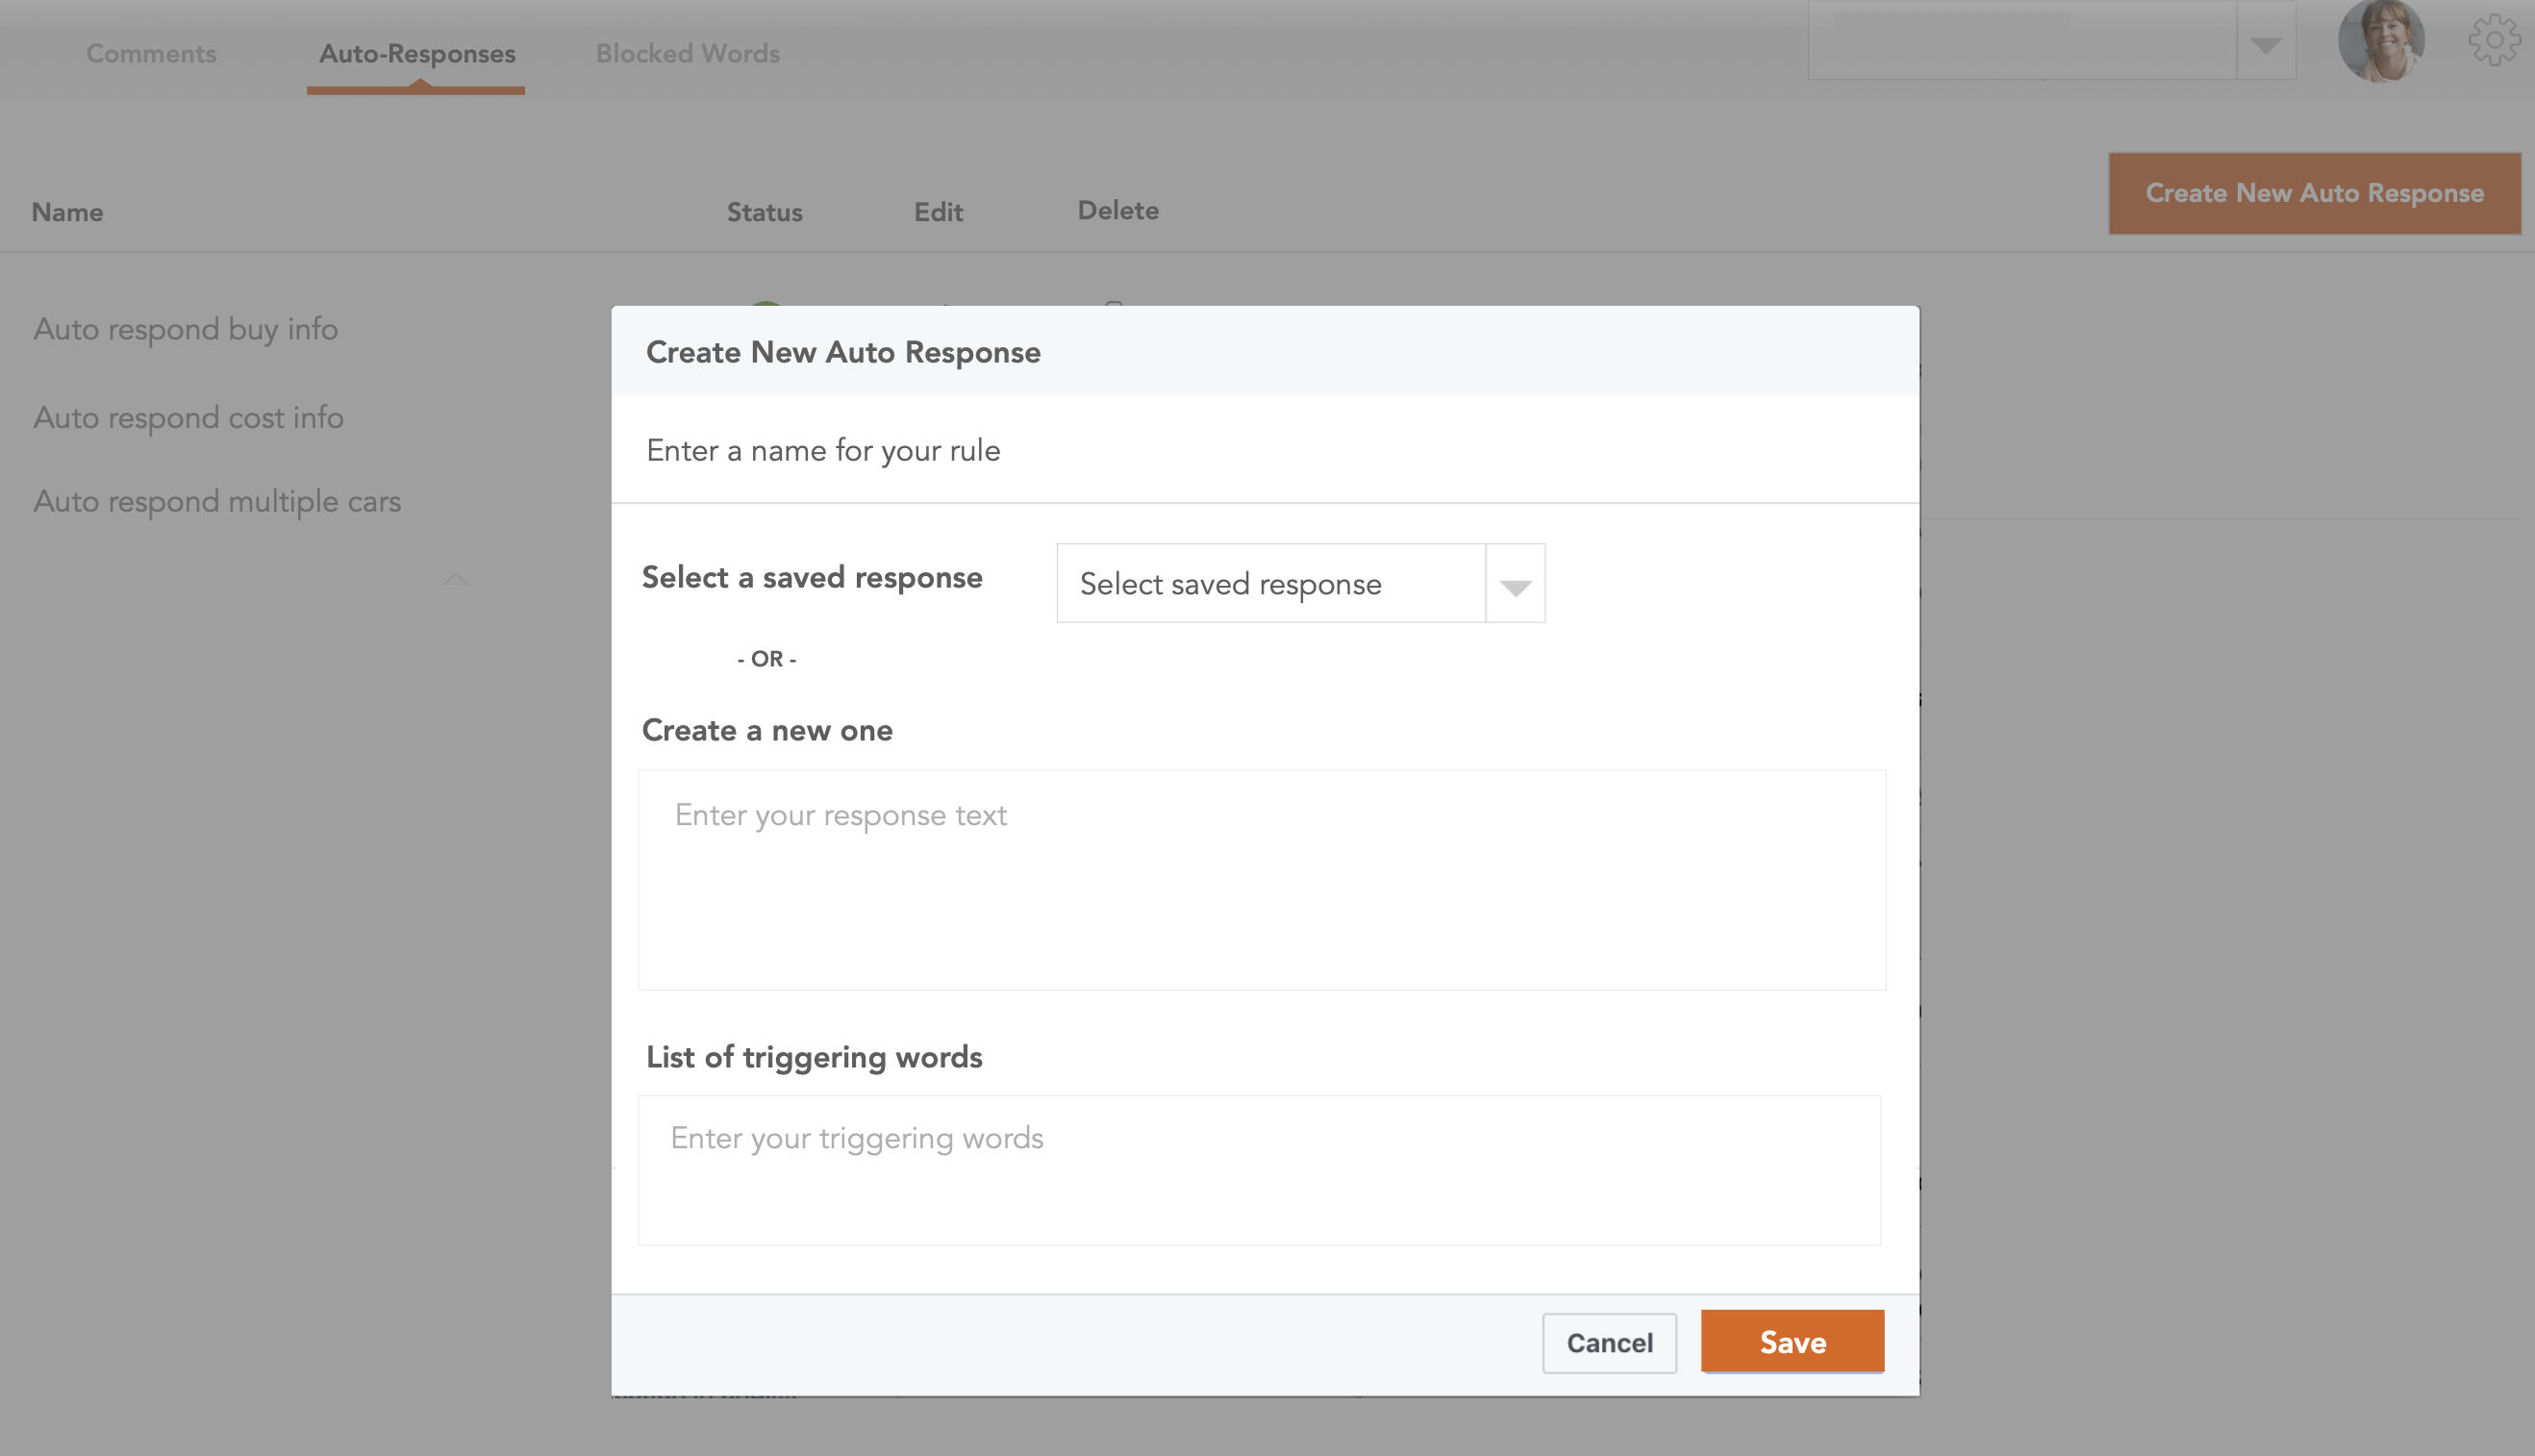Click the Status column header
Image resolution: width=2535 pixels, height=1456 pixels.
point(765,211)
